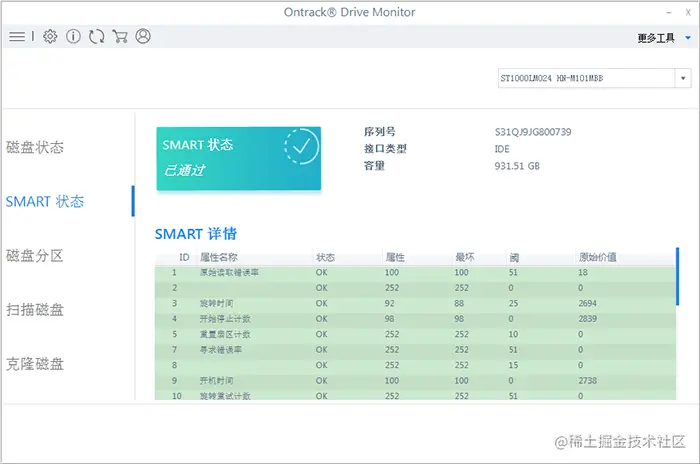
Task: Click the 属性 column header
Action: coord(395,257)
